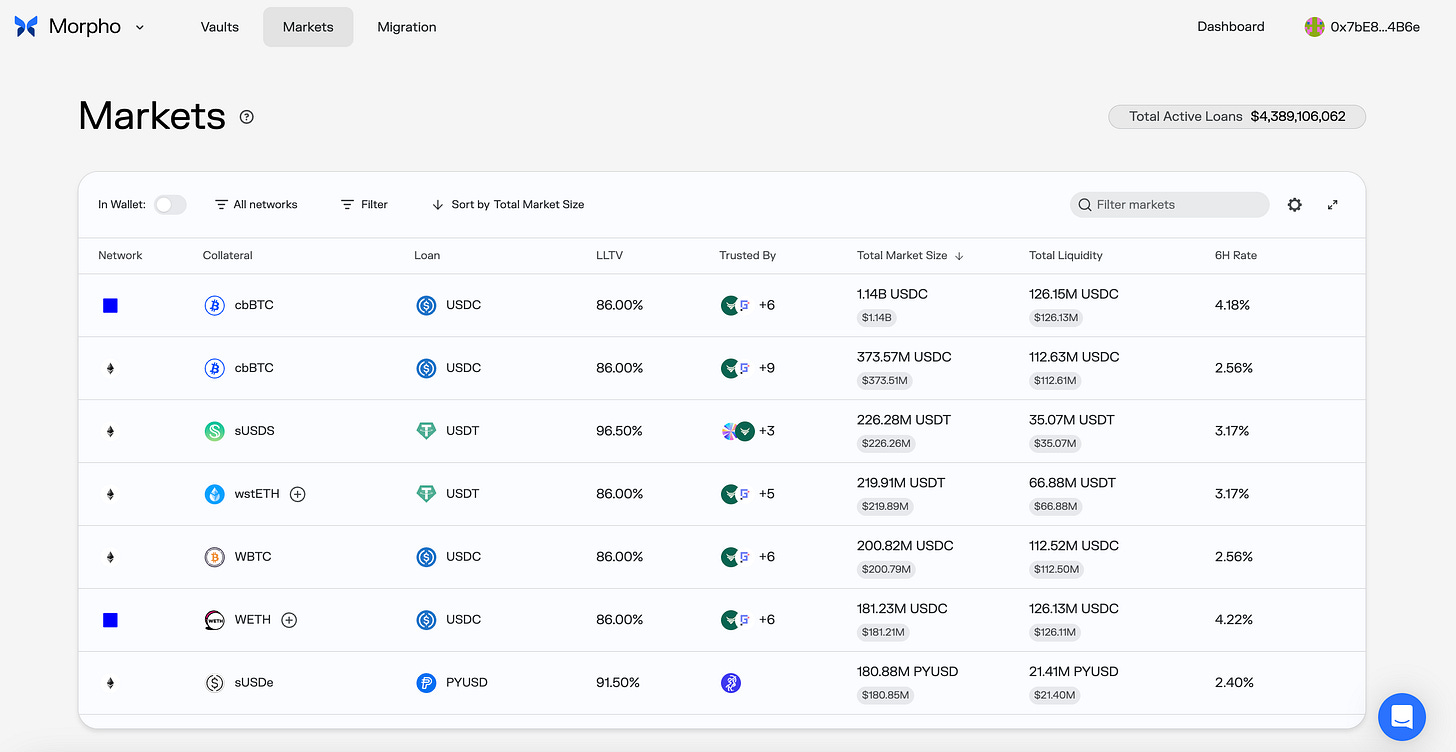Click +3 trusted by count

[767, 431]
